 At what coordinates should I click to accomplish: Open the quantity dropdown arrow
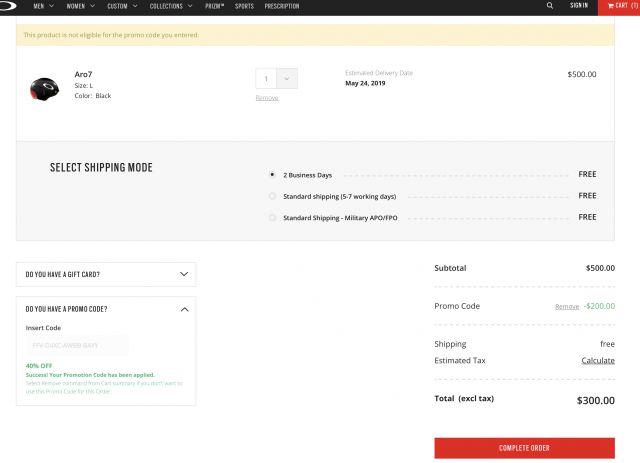[287, 78]
